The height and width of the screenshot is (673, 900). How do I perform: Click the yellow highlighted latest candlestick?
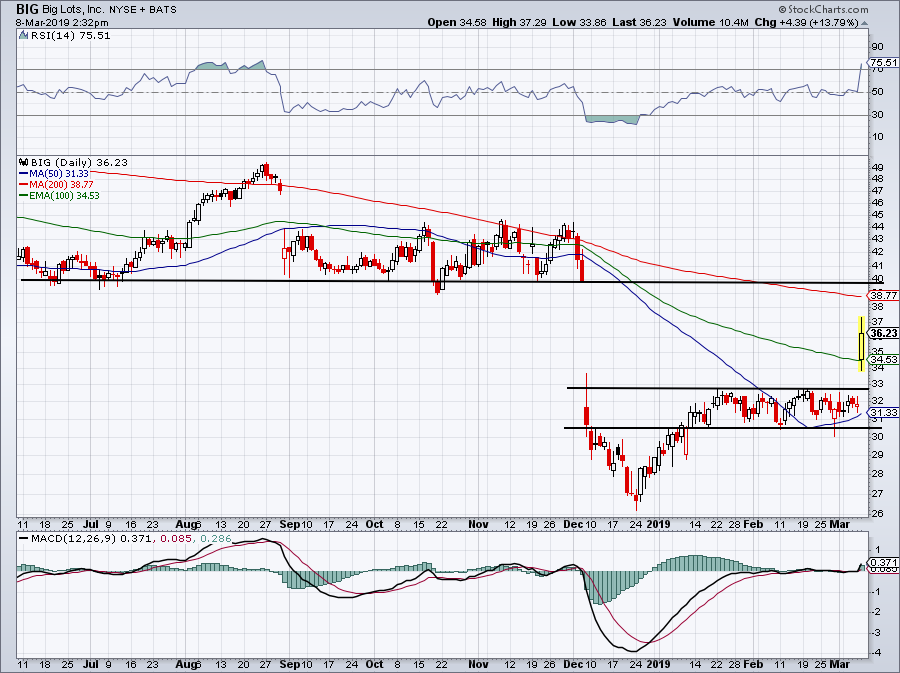pyautogui.click(x=862, y=344)
